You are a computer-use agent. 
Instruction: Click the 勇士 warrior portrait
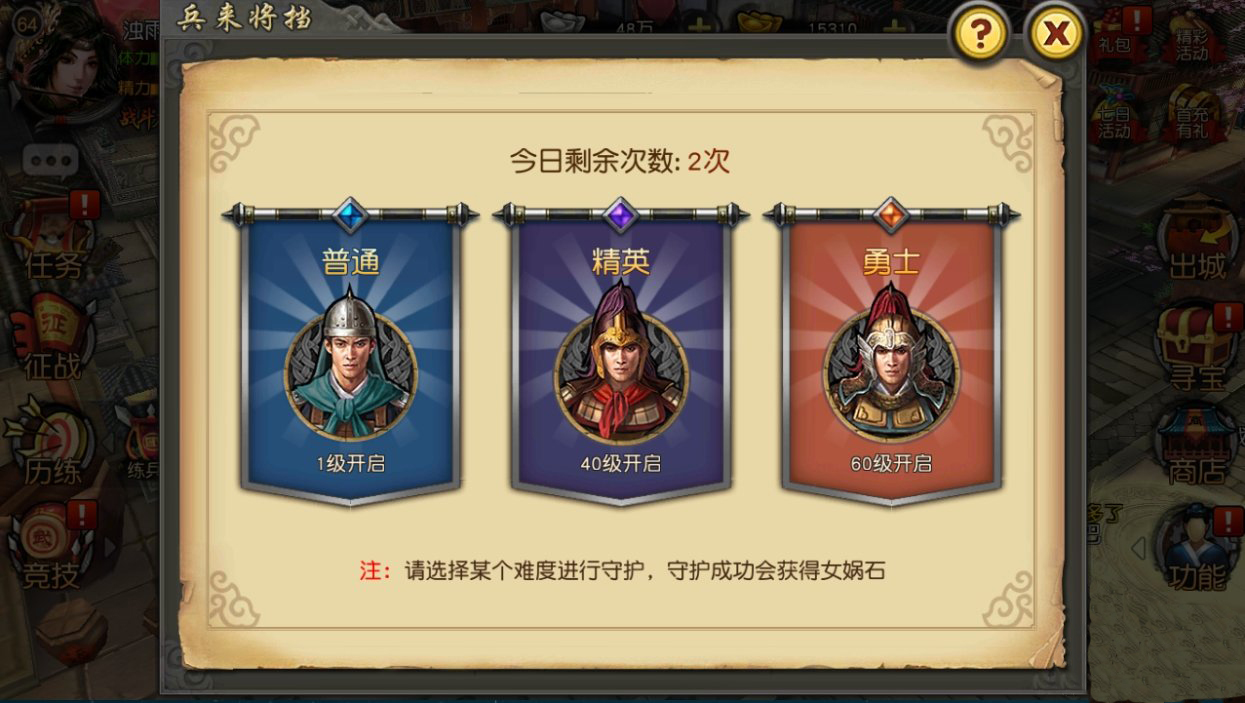coord(891,366)
